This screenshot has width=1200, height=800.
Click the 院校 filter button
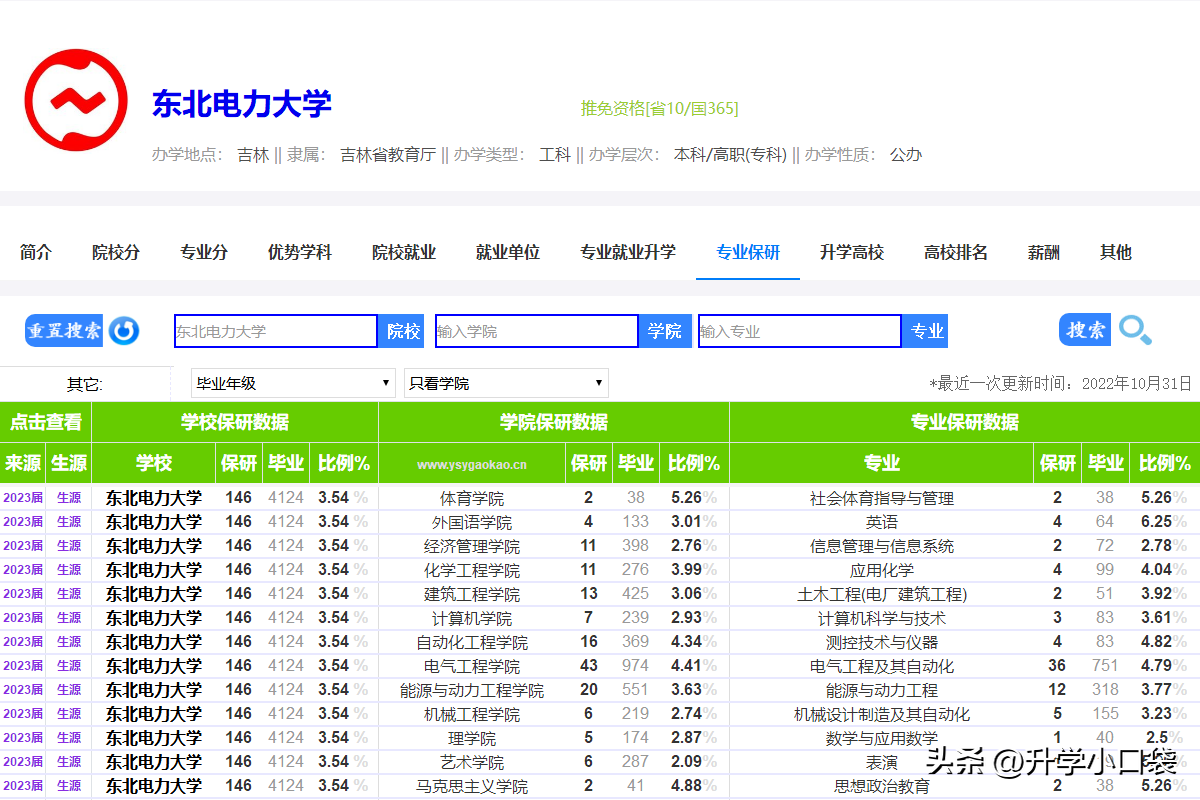pyautogui.click(x=402, y=331)
